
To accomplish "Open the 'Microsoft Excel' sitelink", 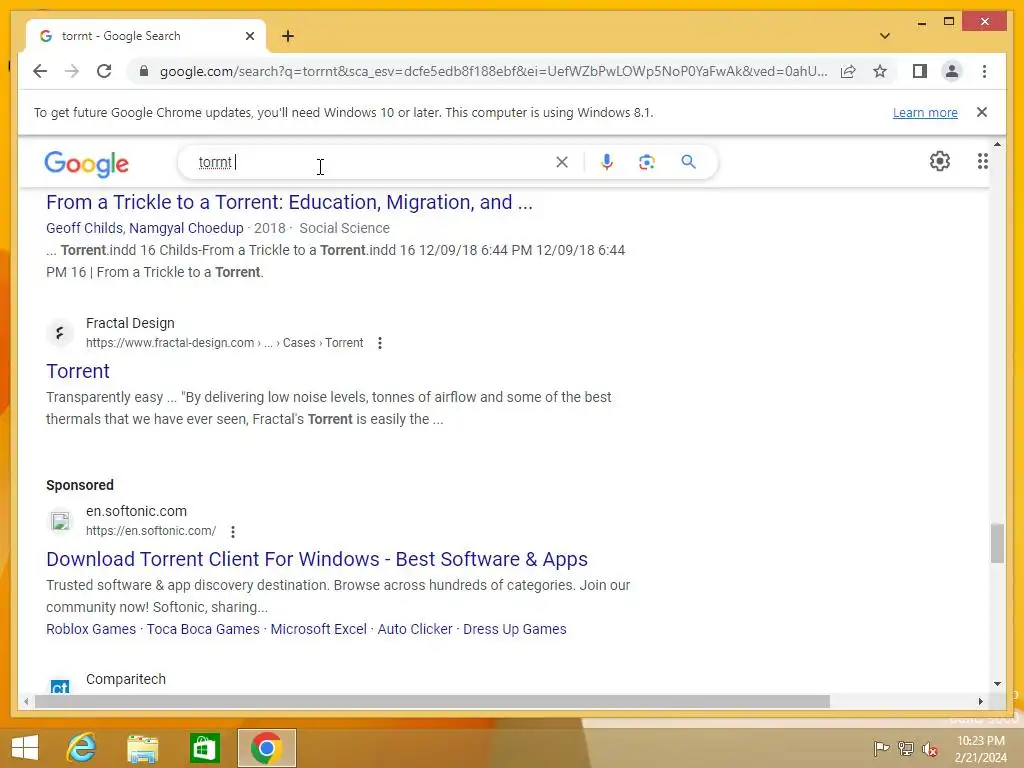I will pyautogui.click(x=319, y=629).
